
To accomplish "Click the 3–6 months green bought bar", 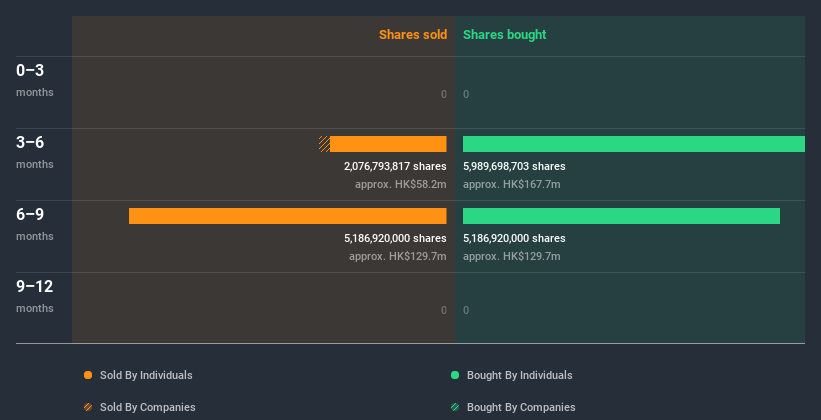I will point(634,144).
